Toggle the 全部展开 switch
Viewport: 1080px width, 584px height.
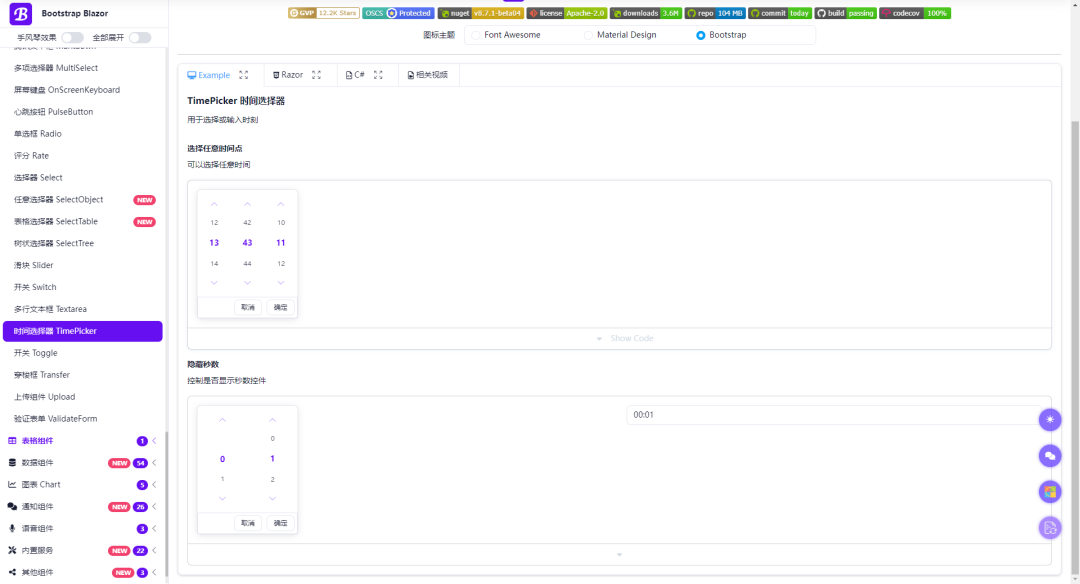coord(140,38)
